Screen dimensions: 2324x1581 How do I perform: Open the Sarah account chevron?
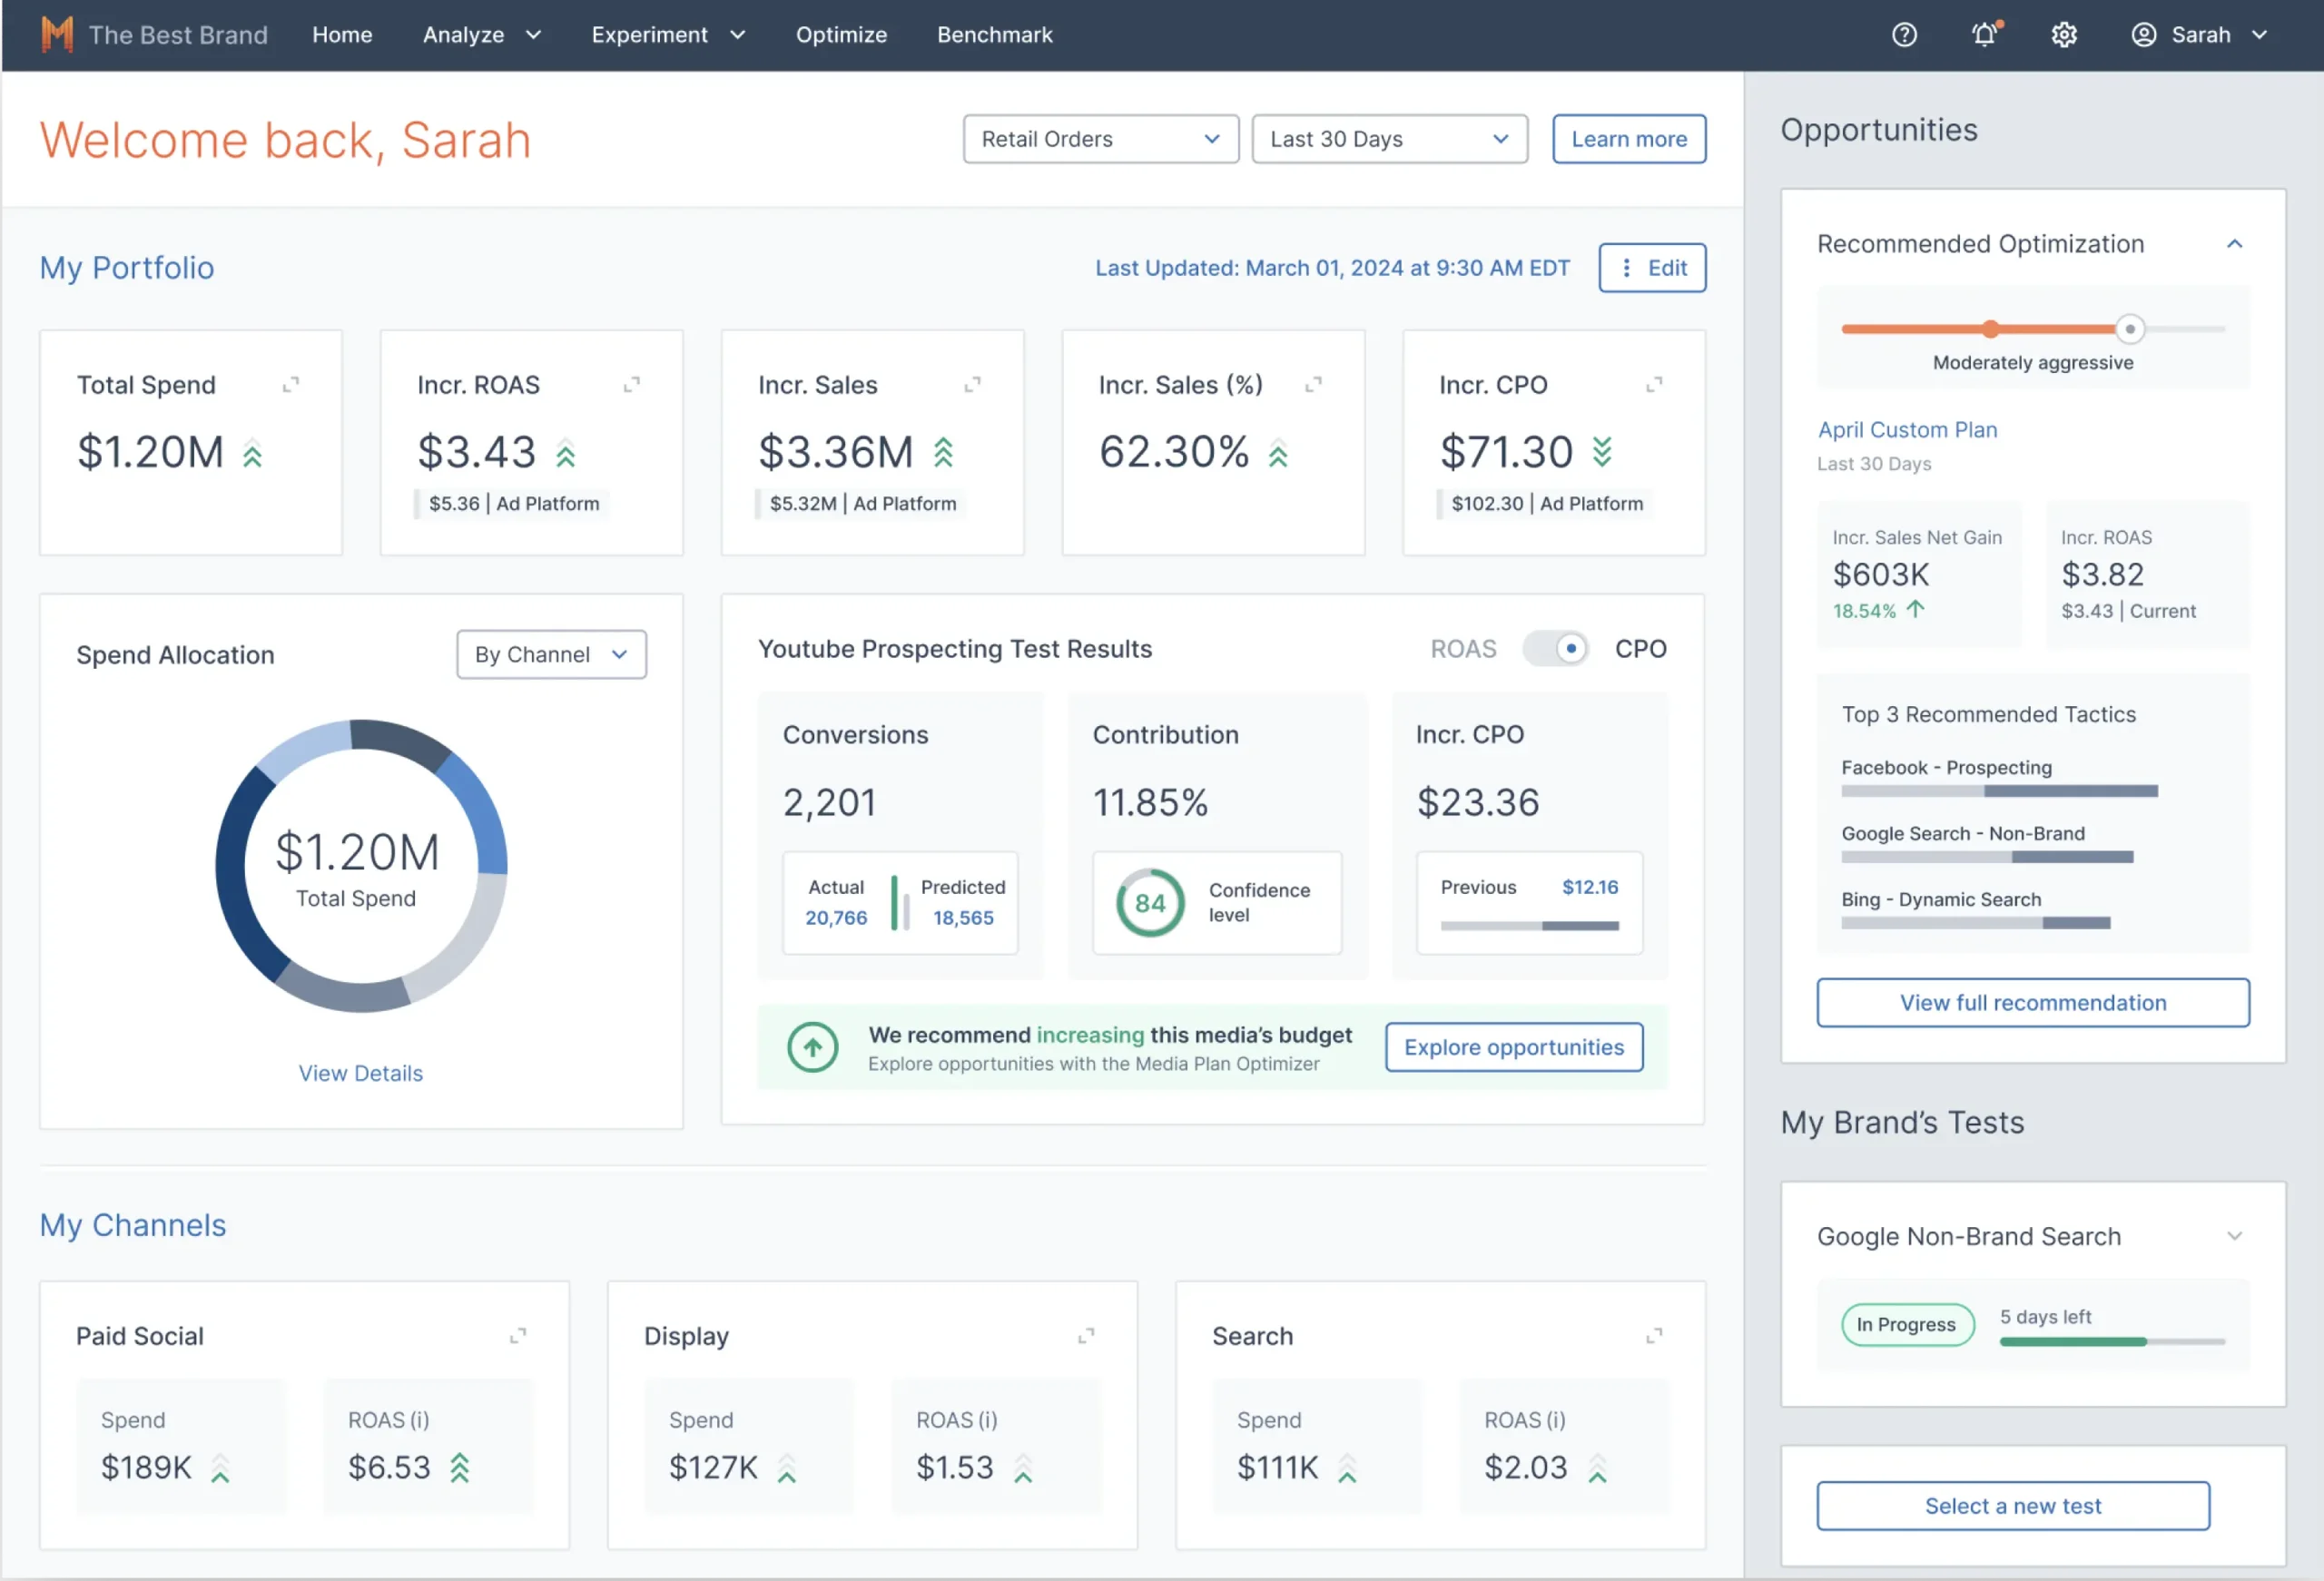(x=2260, y=35)
